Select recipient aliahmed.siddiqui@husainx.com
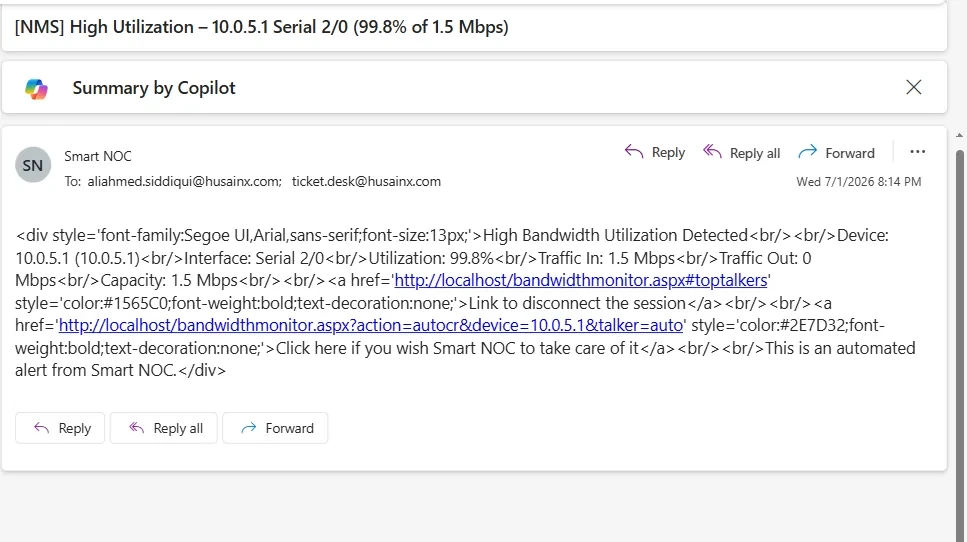The image size is (967, 542). (x=184, y=181)
